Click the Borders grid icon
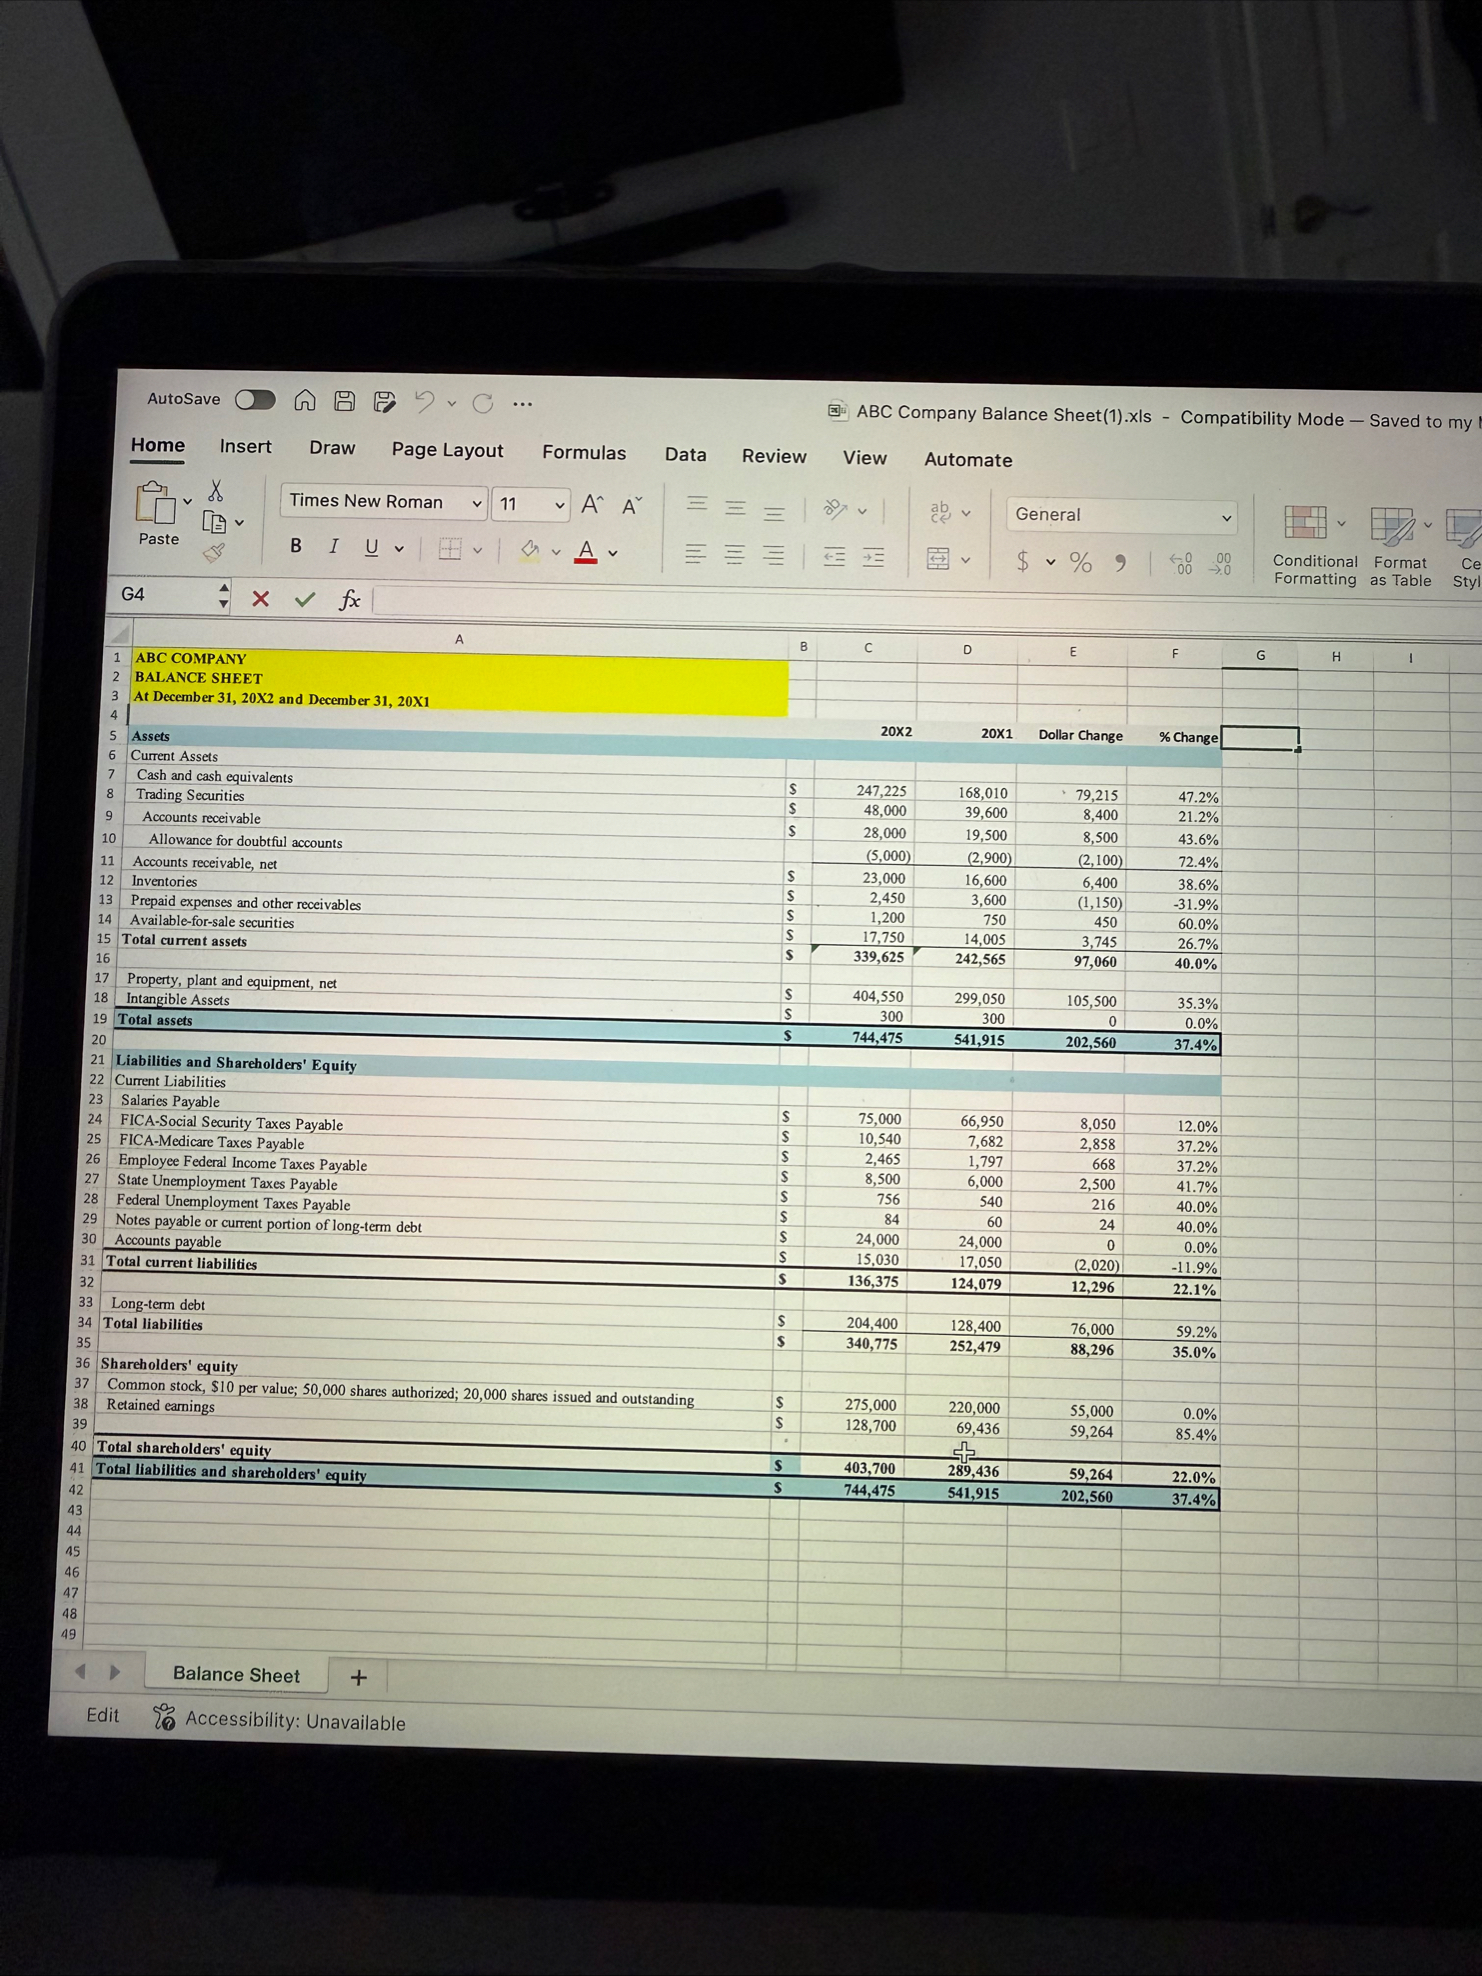1482x1976 pixels. [451, 549]
